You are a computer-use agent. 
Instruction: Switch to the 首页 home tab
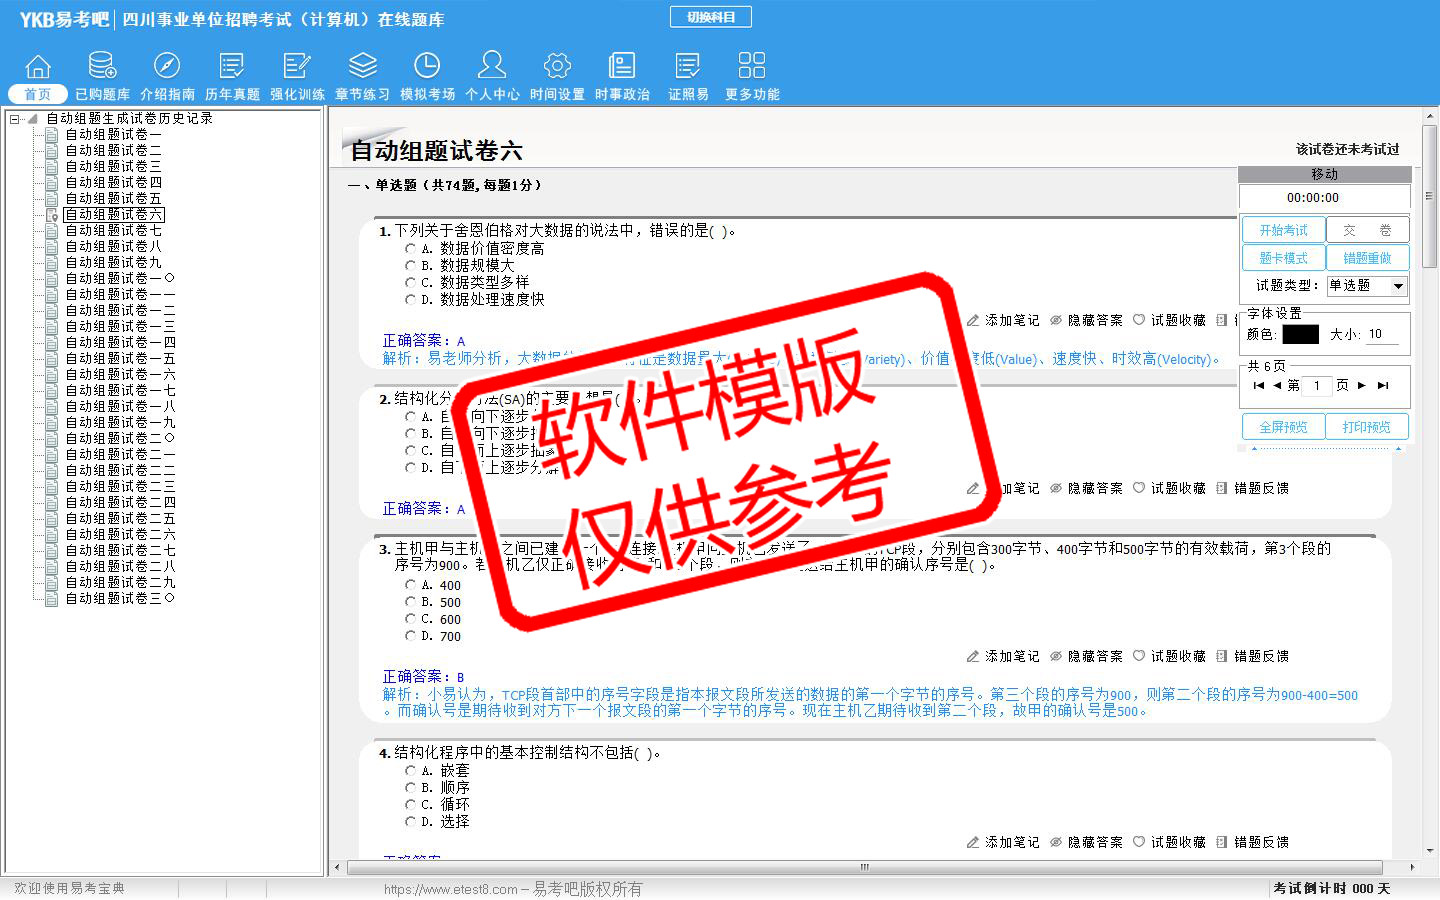(x=38, y=76)
